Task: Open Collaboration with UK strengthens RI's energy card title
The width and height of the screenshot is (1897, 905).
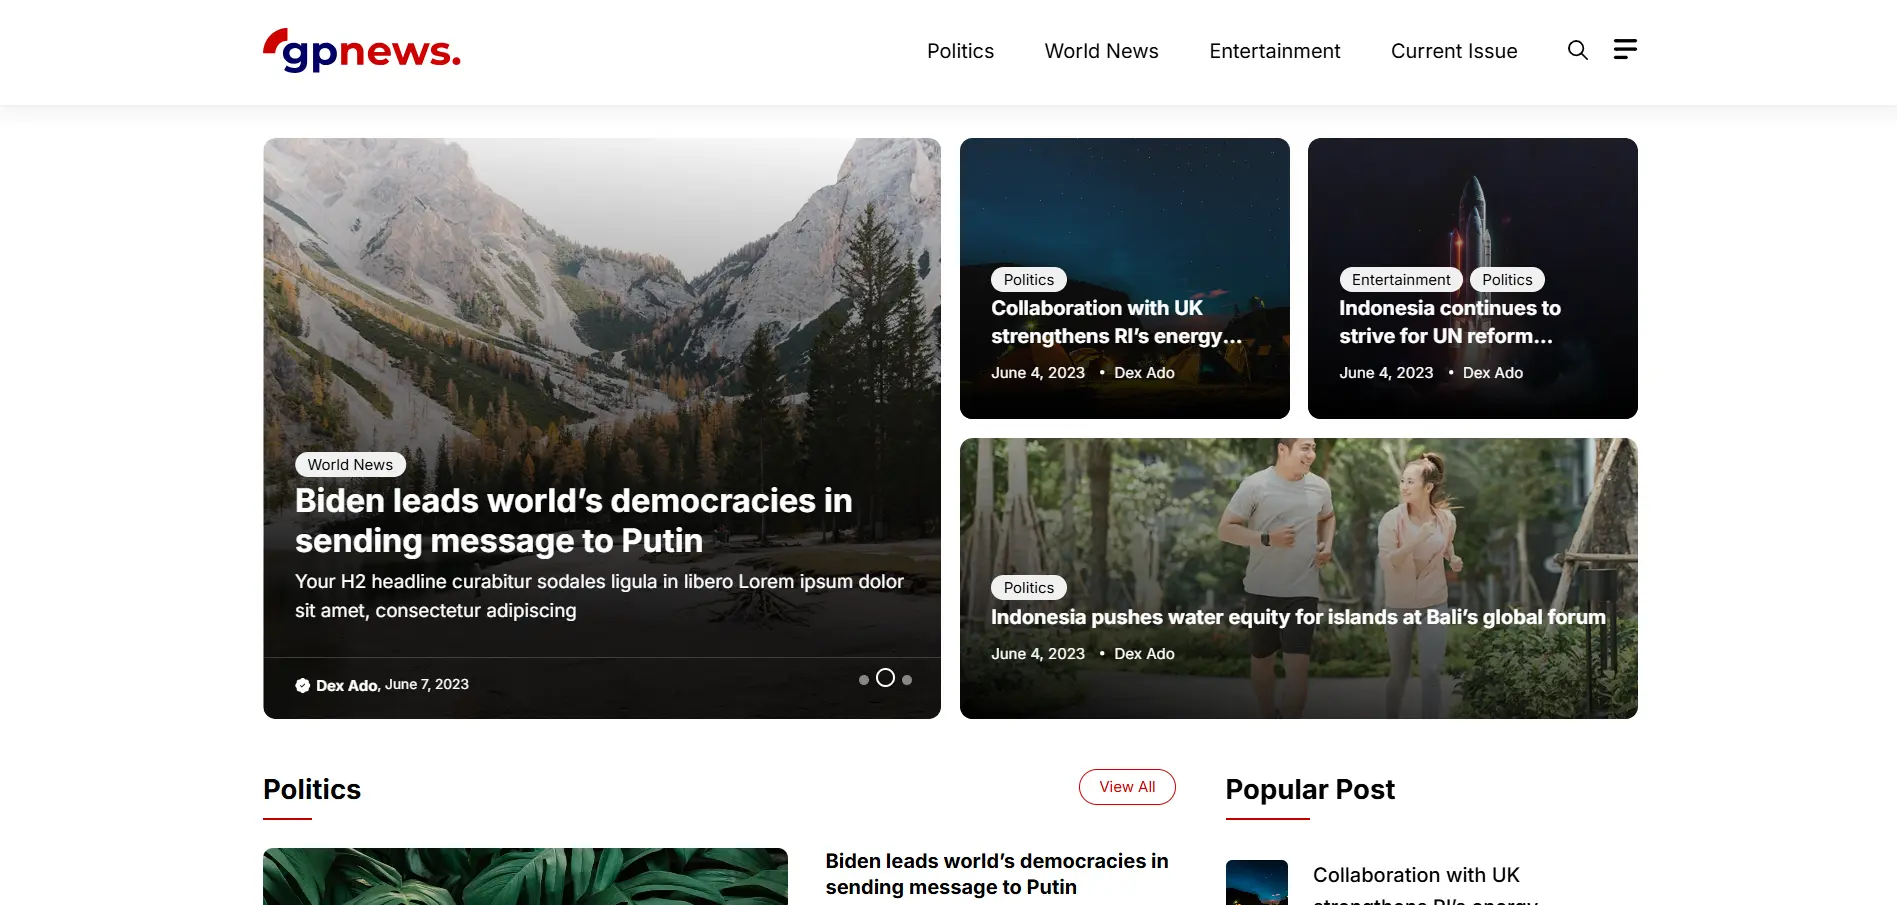Action: tap(1116, 322)
